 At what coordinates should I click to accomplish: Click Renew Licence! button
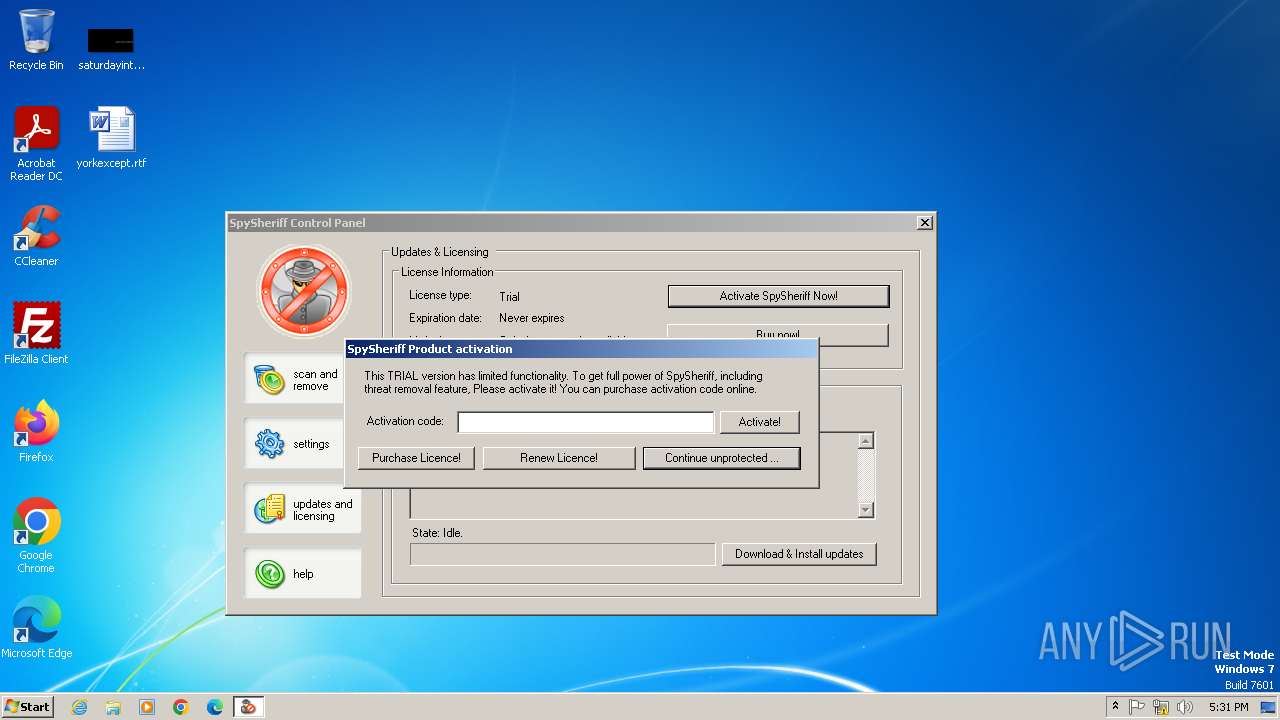click(559, 458)
